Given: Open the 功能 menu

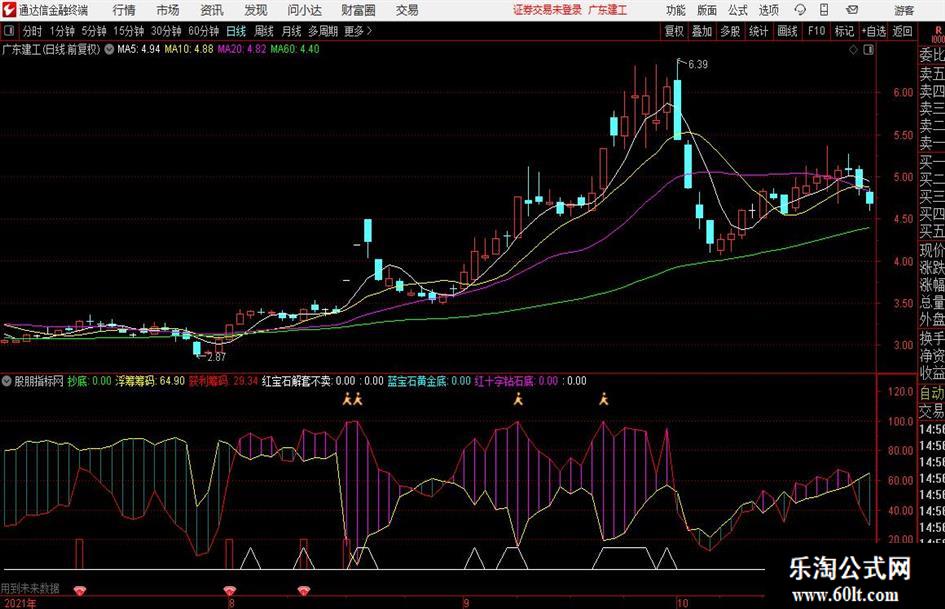Looking at the screenshot, I should click(x=676, y=10).
